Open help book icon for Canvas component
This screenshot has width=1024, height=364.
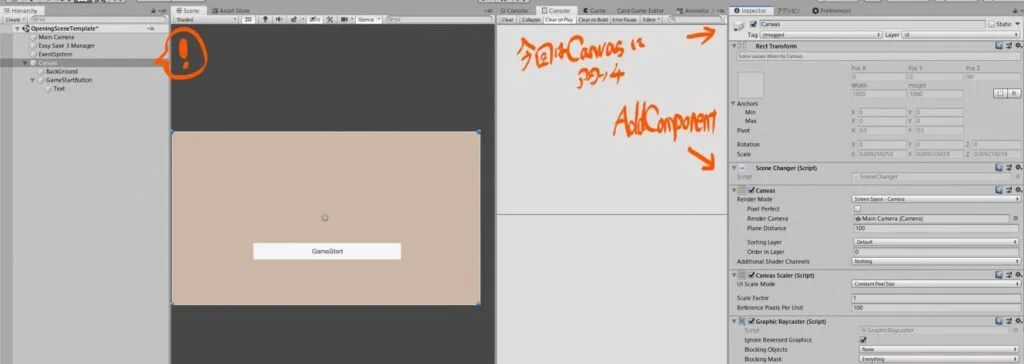pyautogui.click(x=999, y=190)
